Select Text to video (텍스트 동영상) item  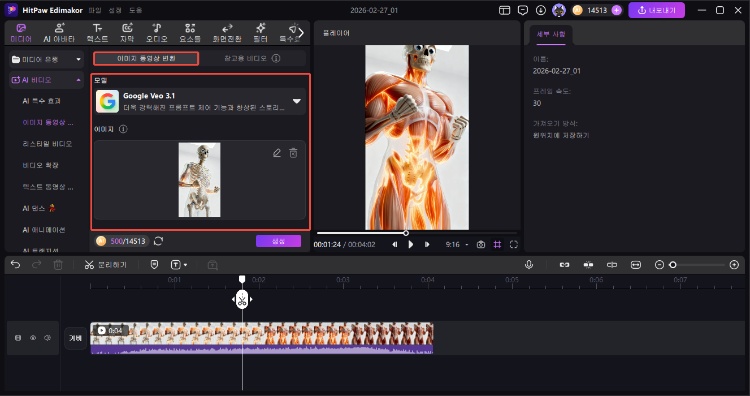48,187
